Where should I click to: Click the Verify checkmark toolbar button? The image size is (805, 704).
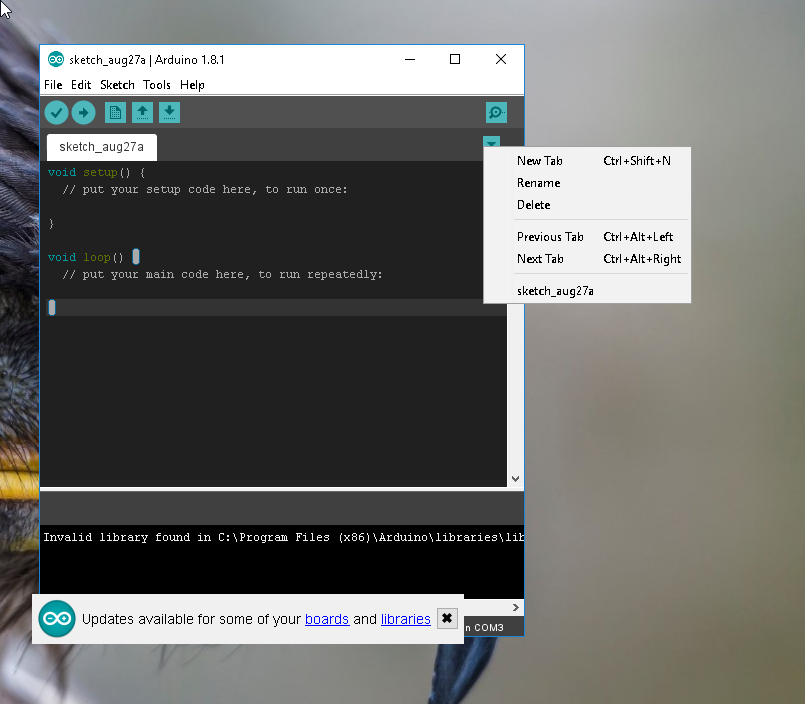(56, 112)
